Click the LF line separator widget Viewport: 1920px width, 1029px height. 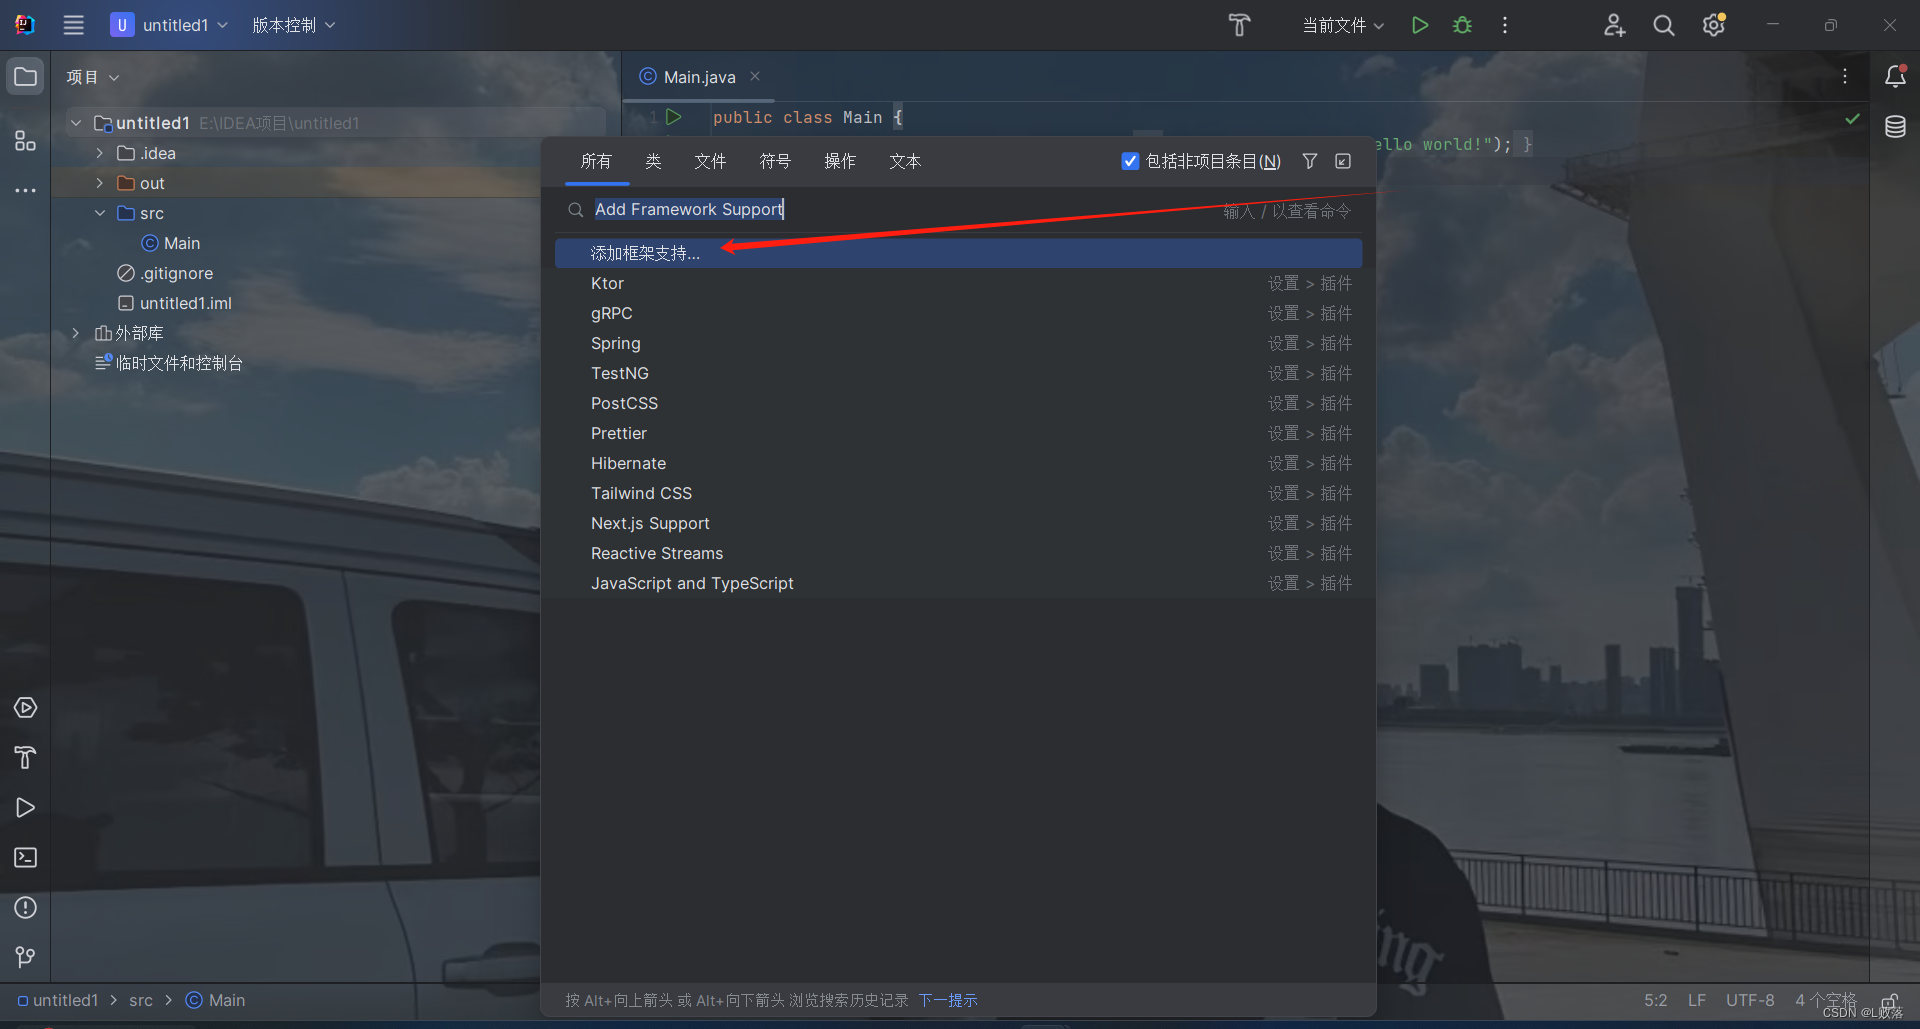tap(1697, 1000)
